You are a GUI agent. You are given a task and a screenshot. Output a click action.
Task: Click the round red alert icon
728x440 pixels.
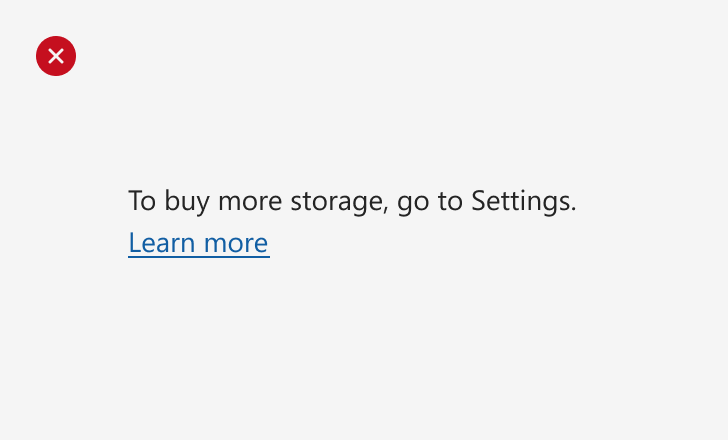click(56, 56)
